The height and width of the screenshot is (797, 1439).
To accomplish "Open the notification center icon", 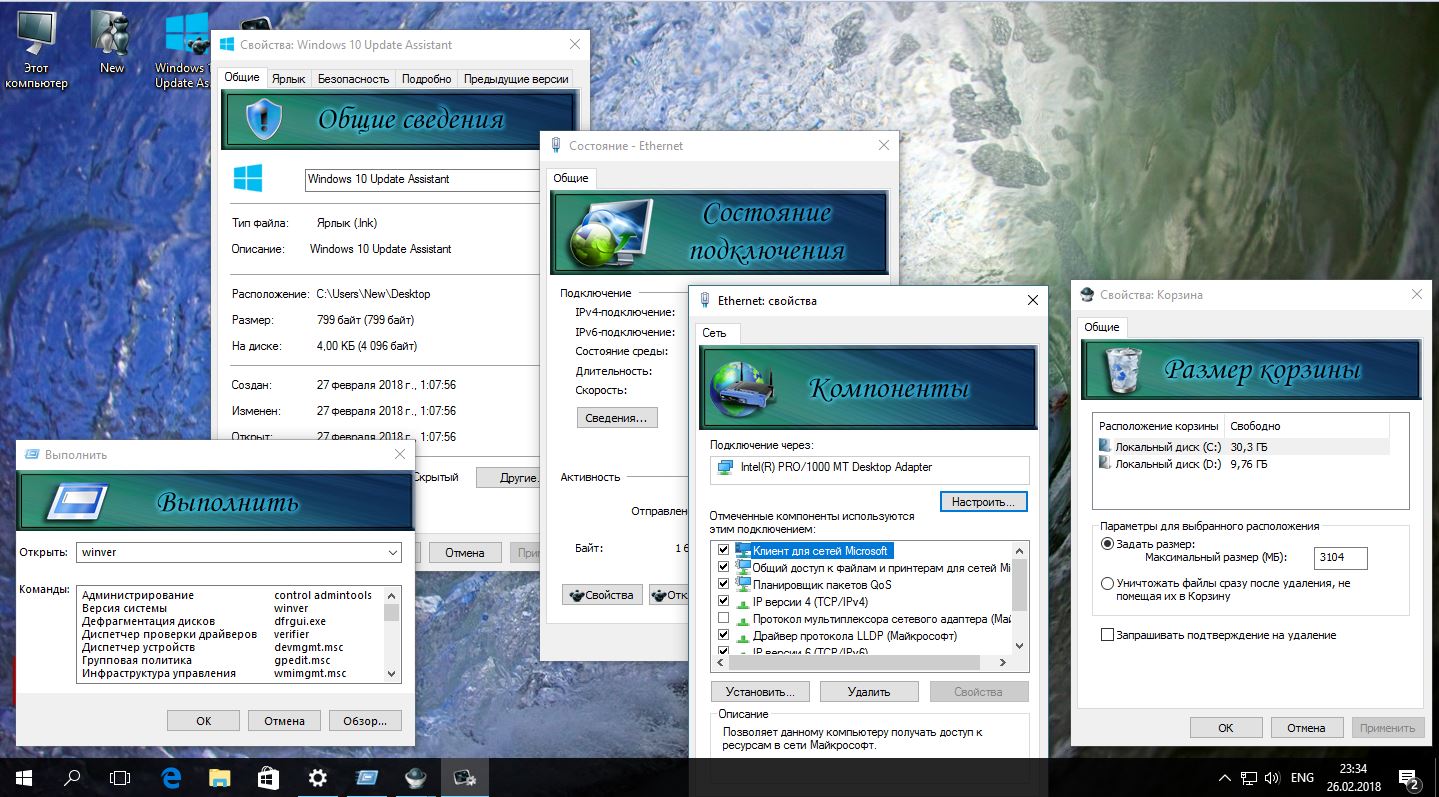I will click(1410, 777).
